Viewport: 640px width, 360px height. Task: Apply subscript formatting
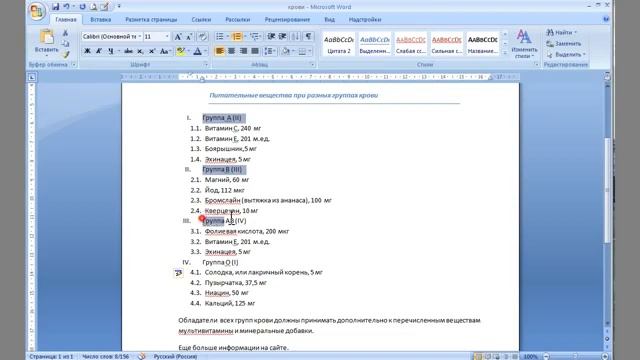[140, 51]
